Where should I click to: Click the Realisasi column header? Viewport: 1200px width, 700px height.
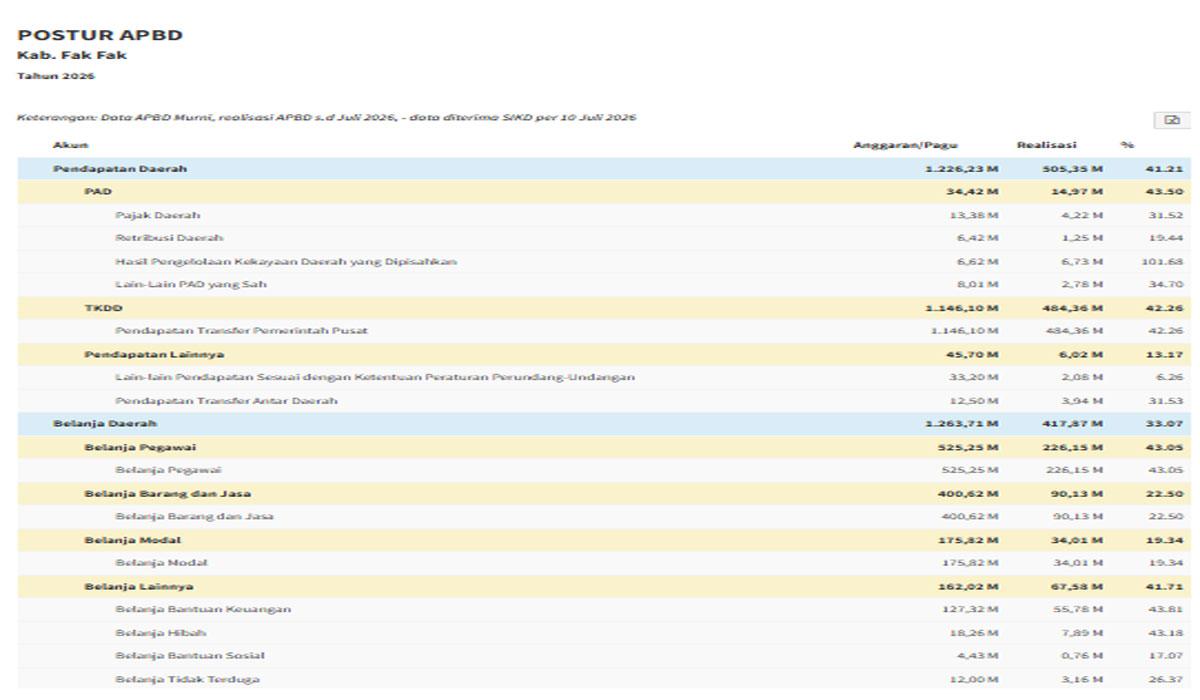(x=1047, y=146)
